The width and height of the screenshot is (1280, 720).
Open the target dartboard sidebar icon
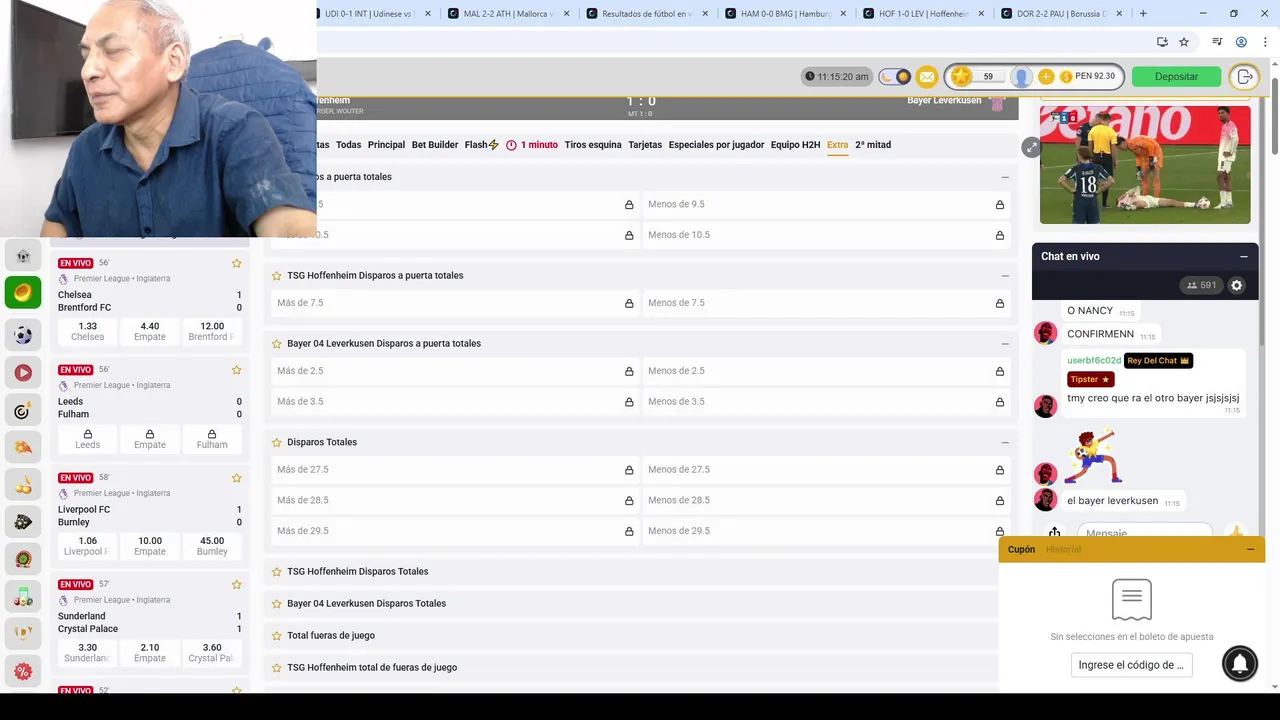[x=23, y=410]
